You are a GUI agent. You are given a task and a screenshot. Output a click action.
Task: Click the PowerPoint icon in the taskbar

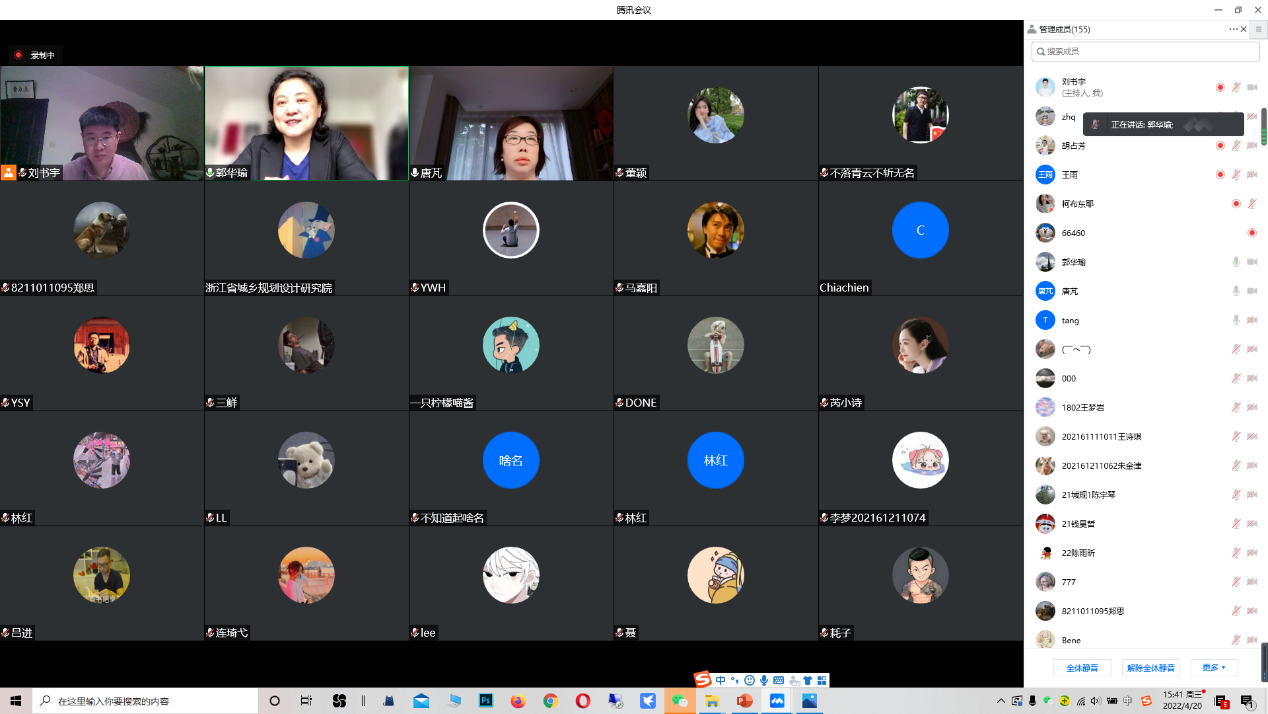(743, 701)
